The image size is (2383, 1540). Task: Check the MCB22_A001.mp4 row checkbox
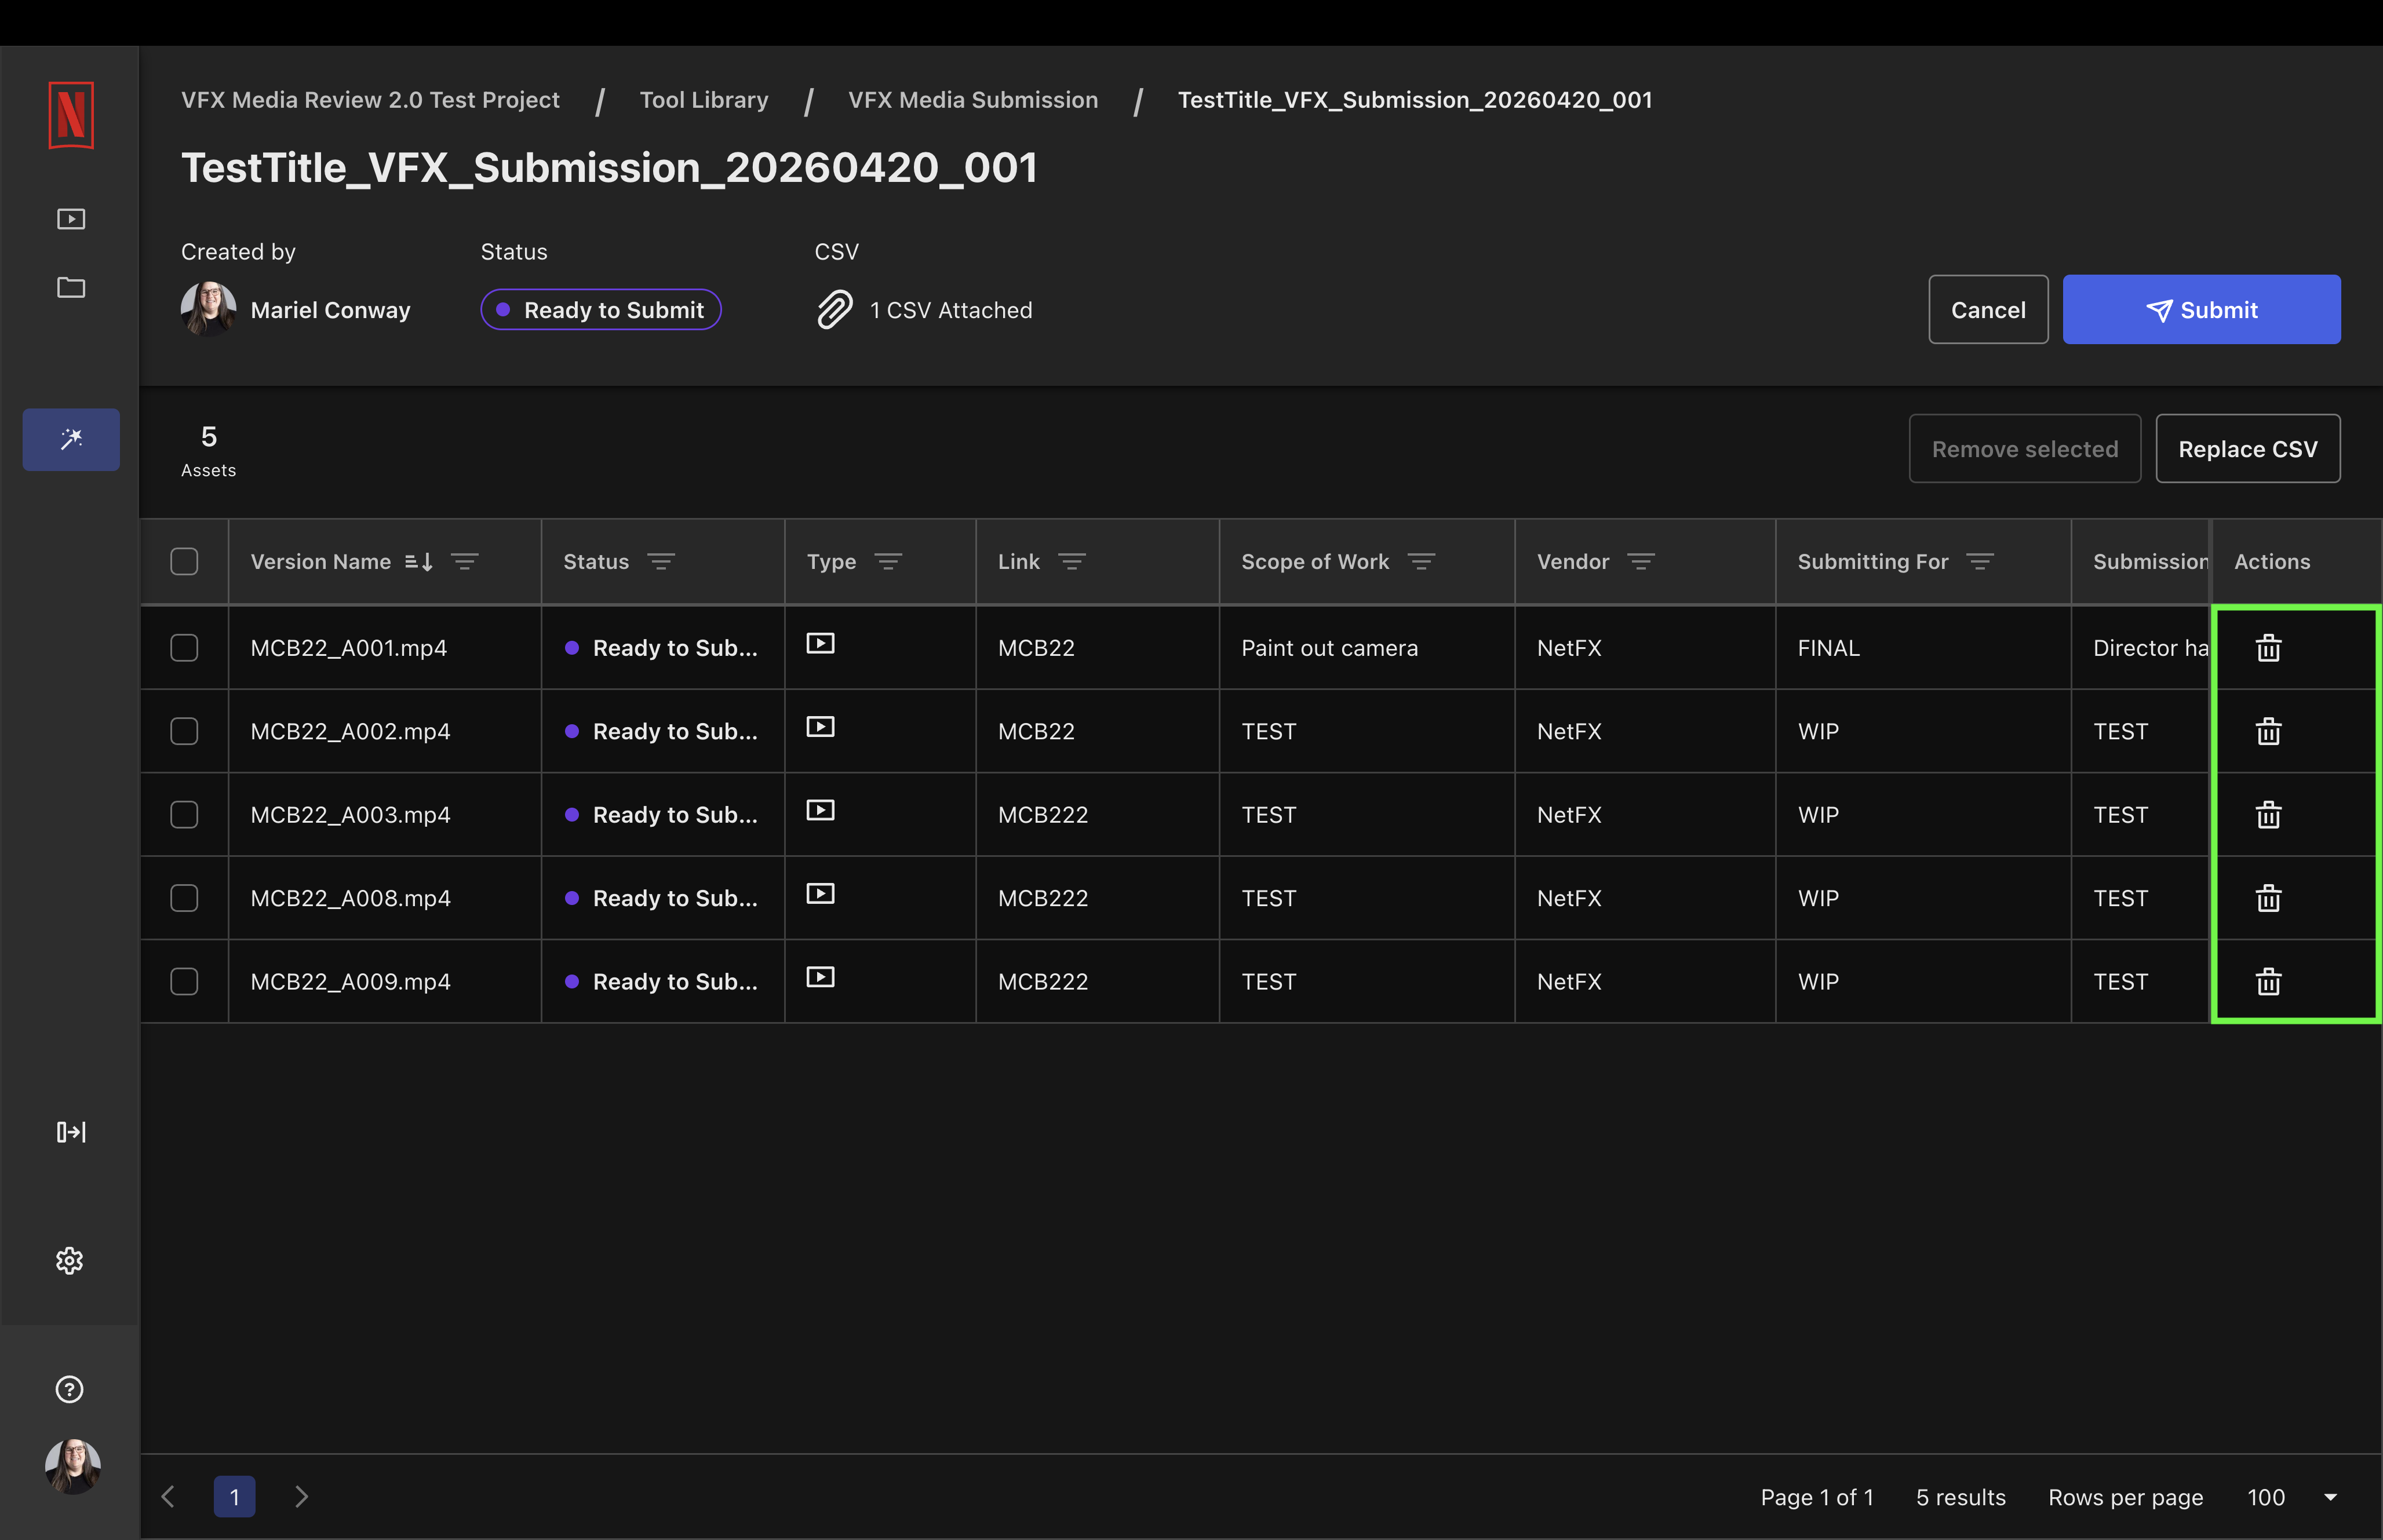coord(184,648)
